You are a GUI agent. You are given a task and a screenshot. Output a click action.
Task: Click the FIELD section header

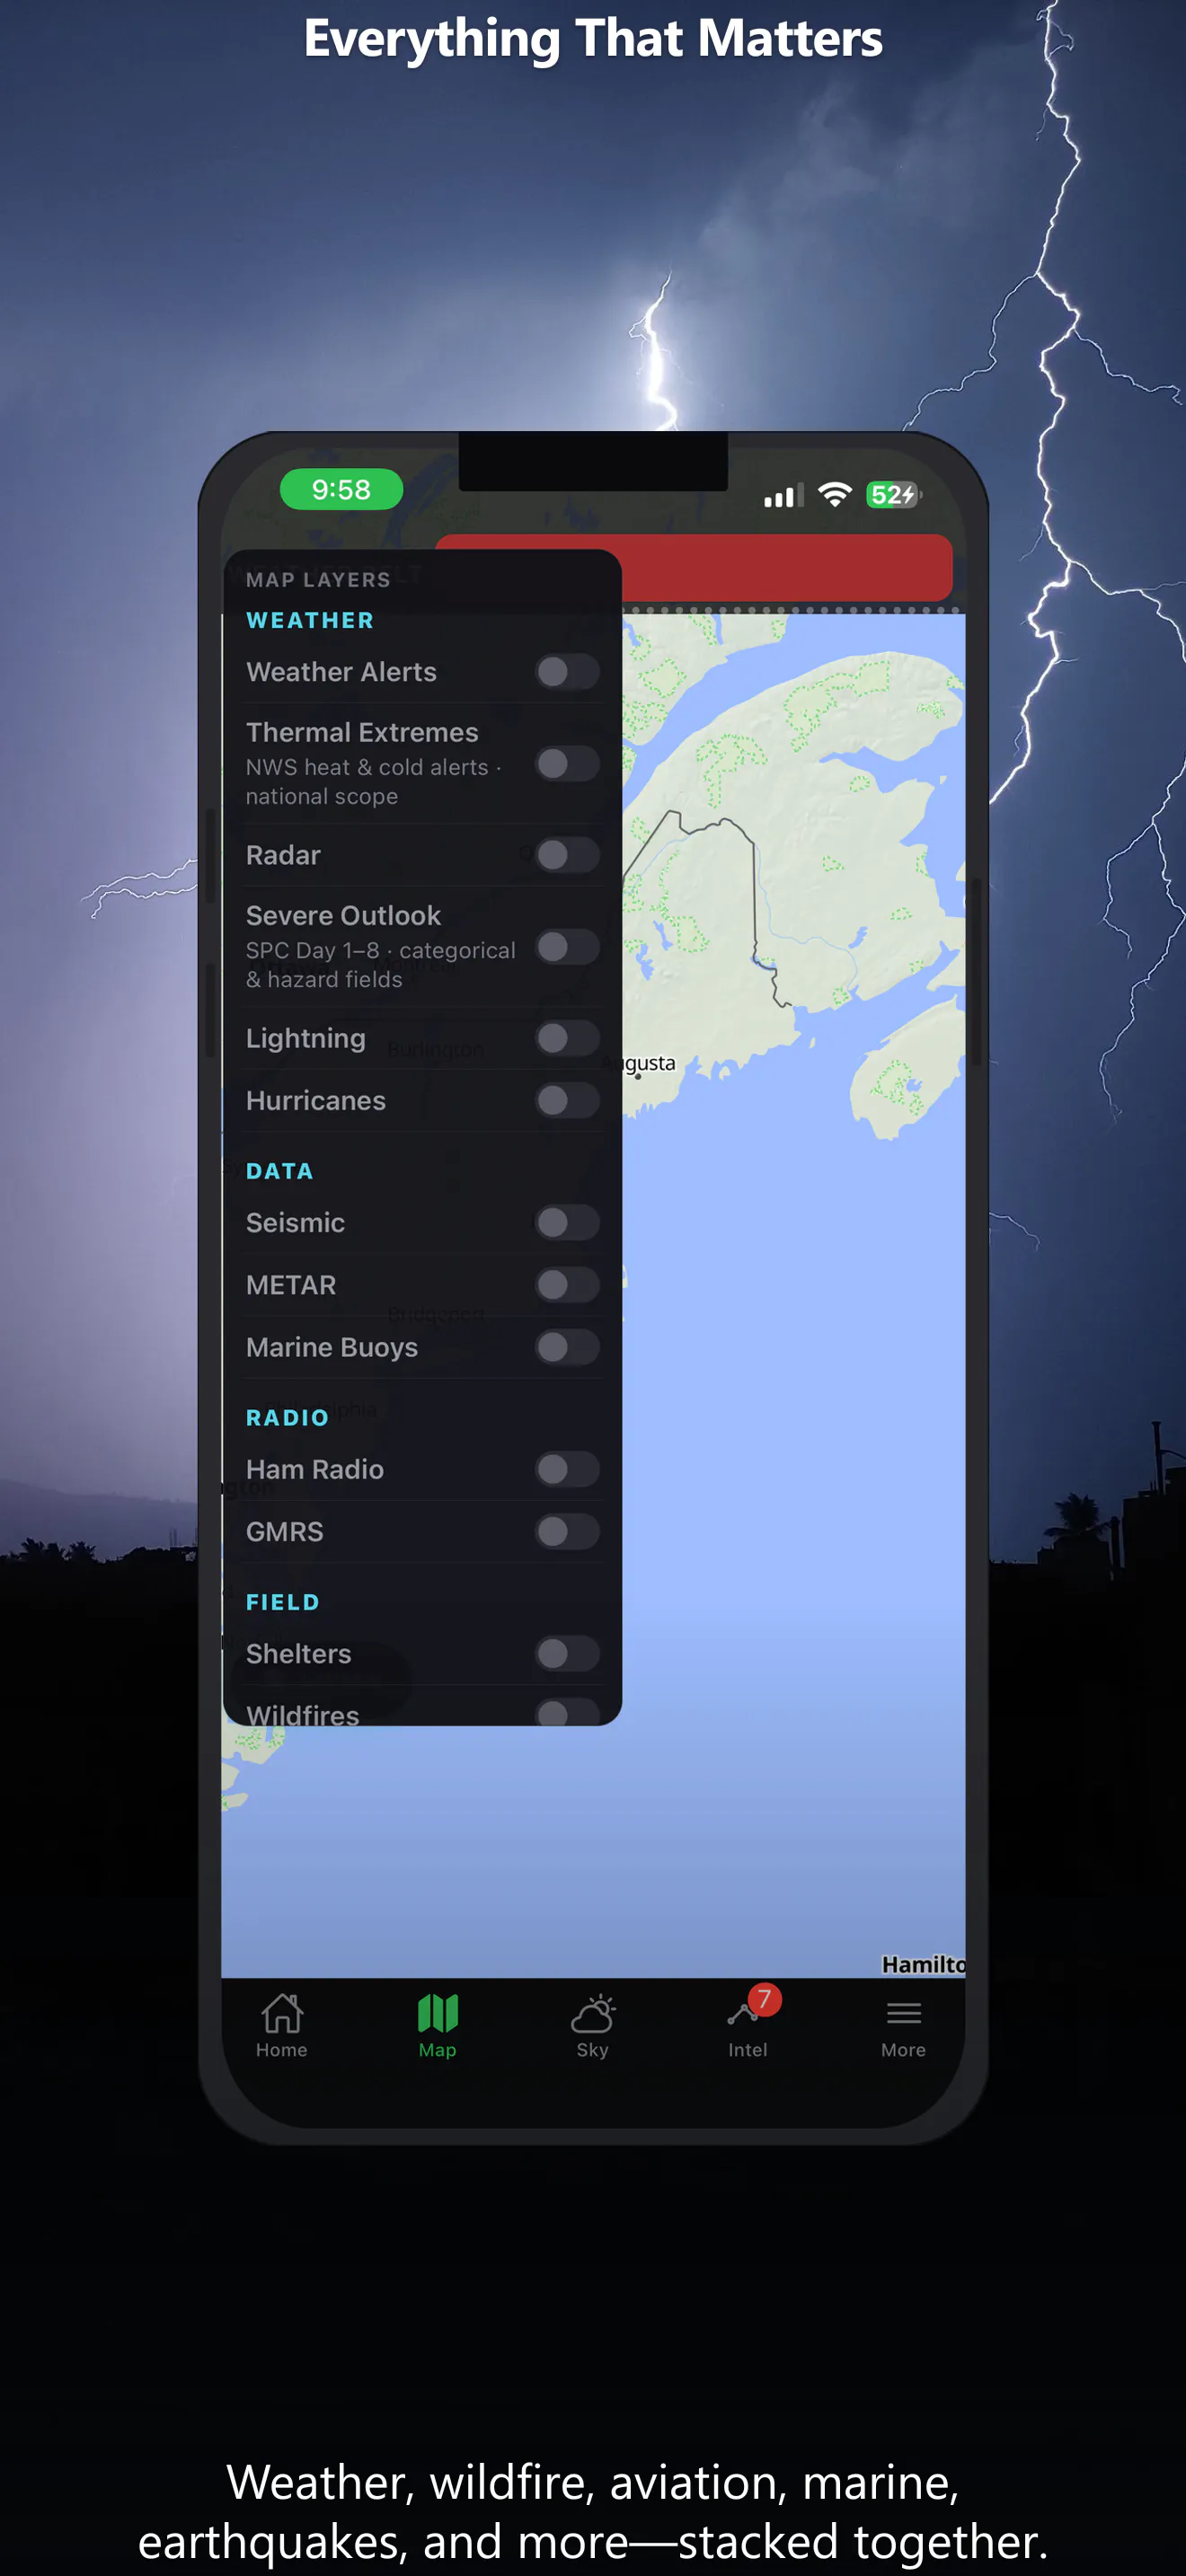click(283, 1602)
